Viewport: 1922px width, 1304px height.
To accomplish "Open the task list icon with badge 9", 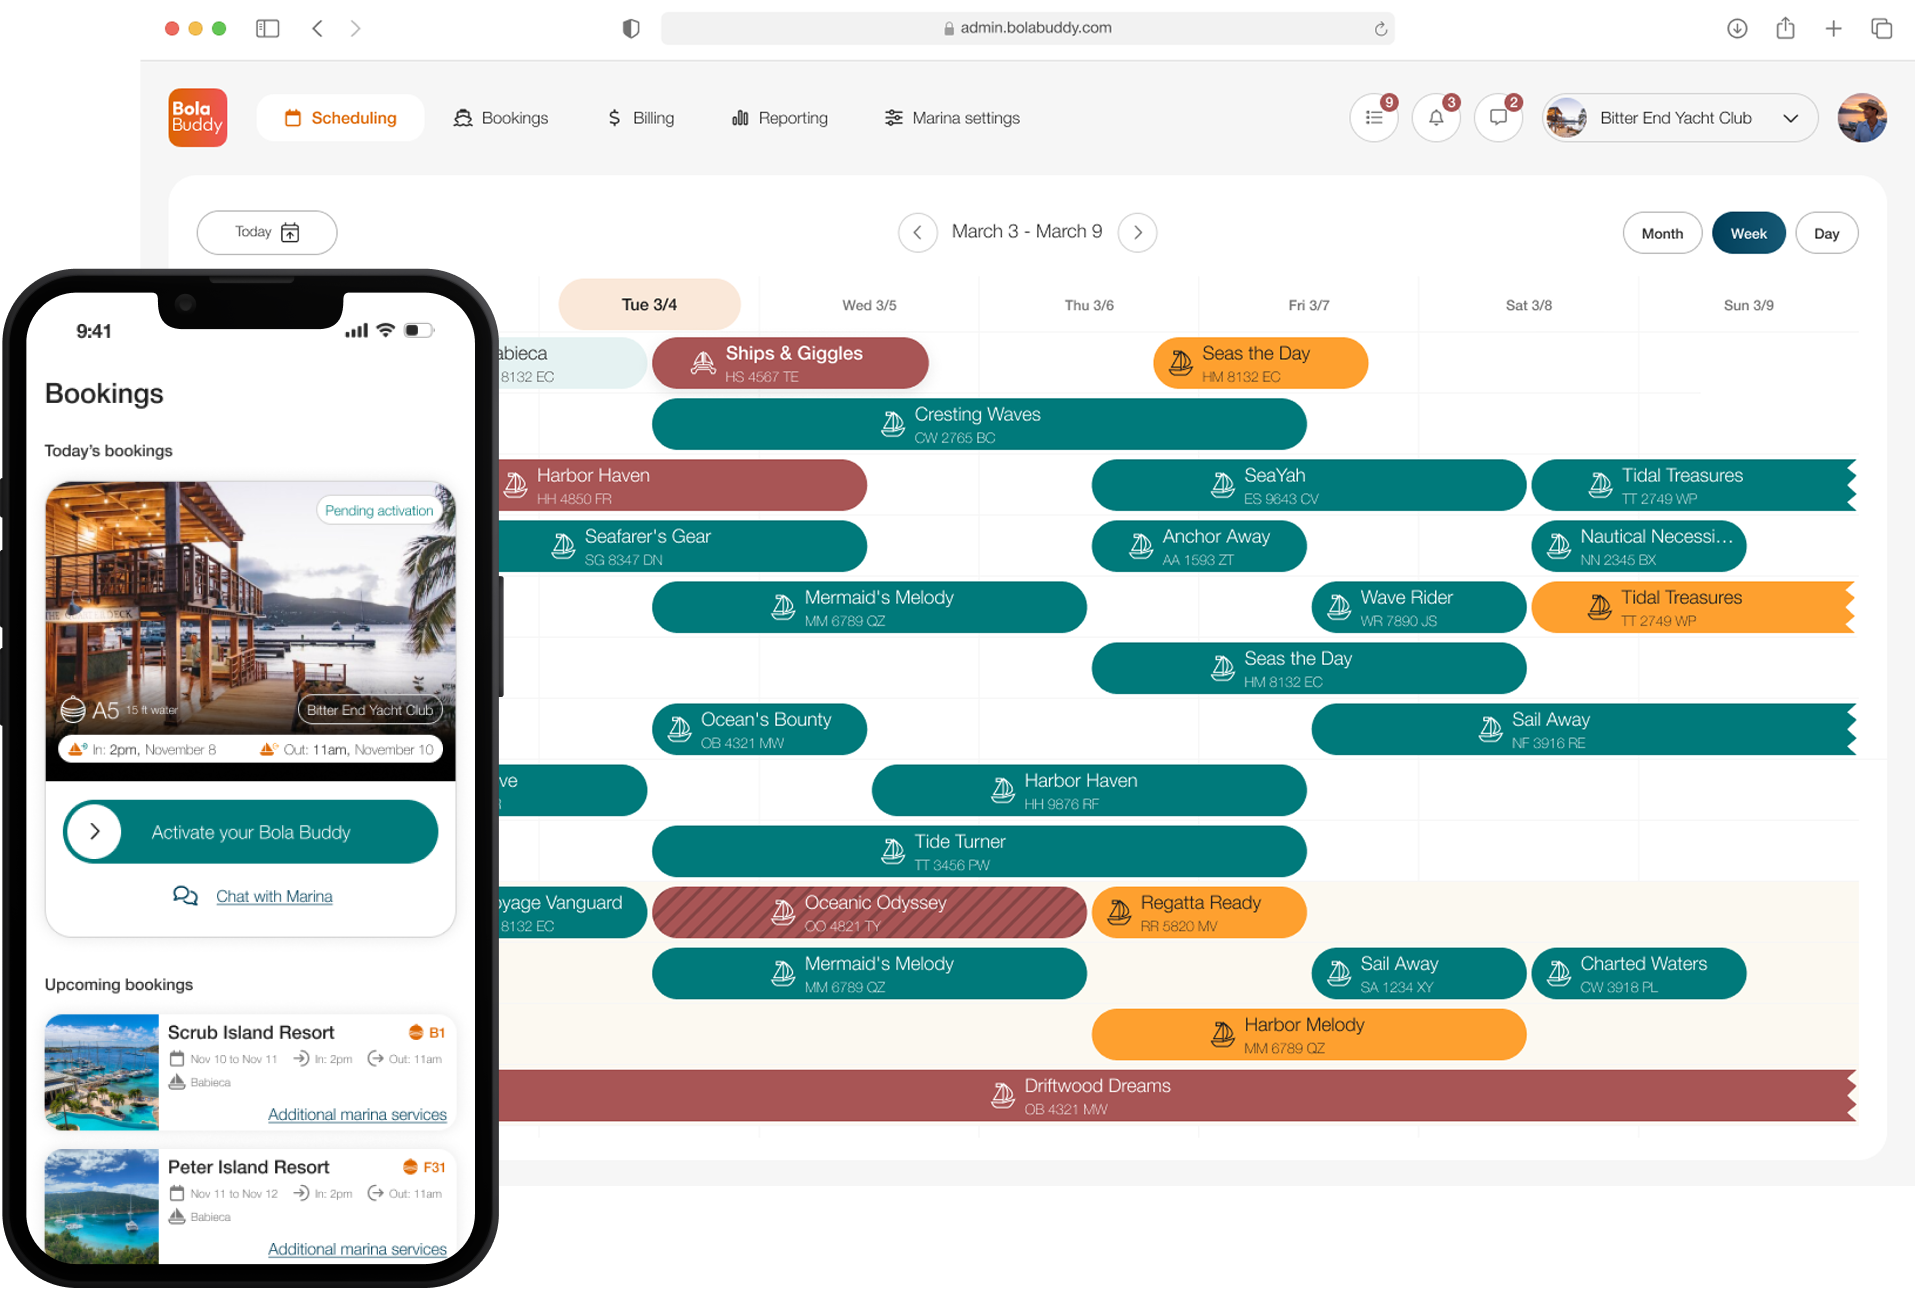I will (x=1374, y=118).
